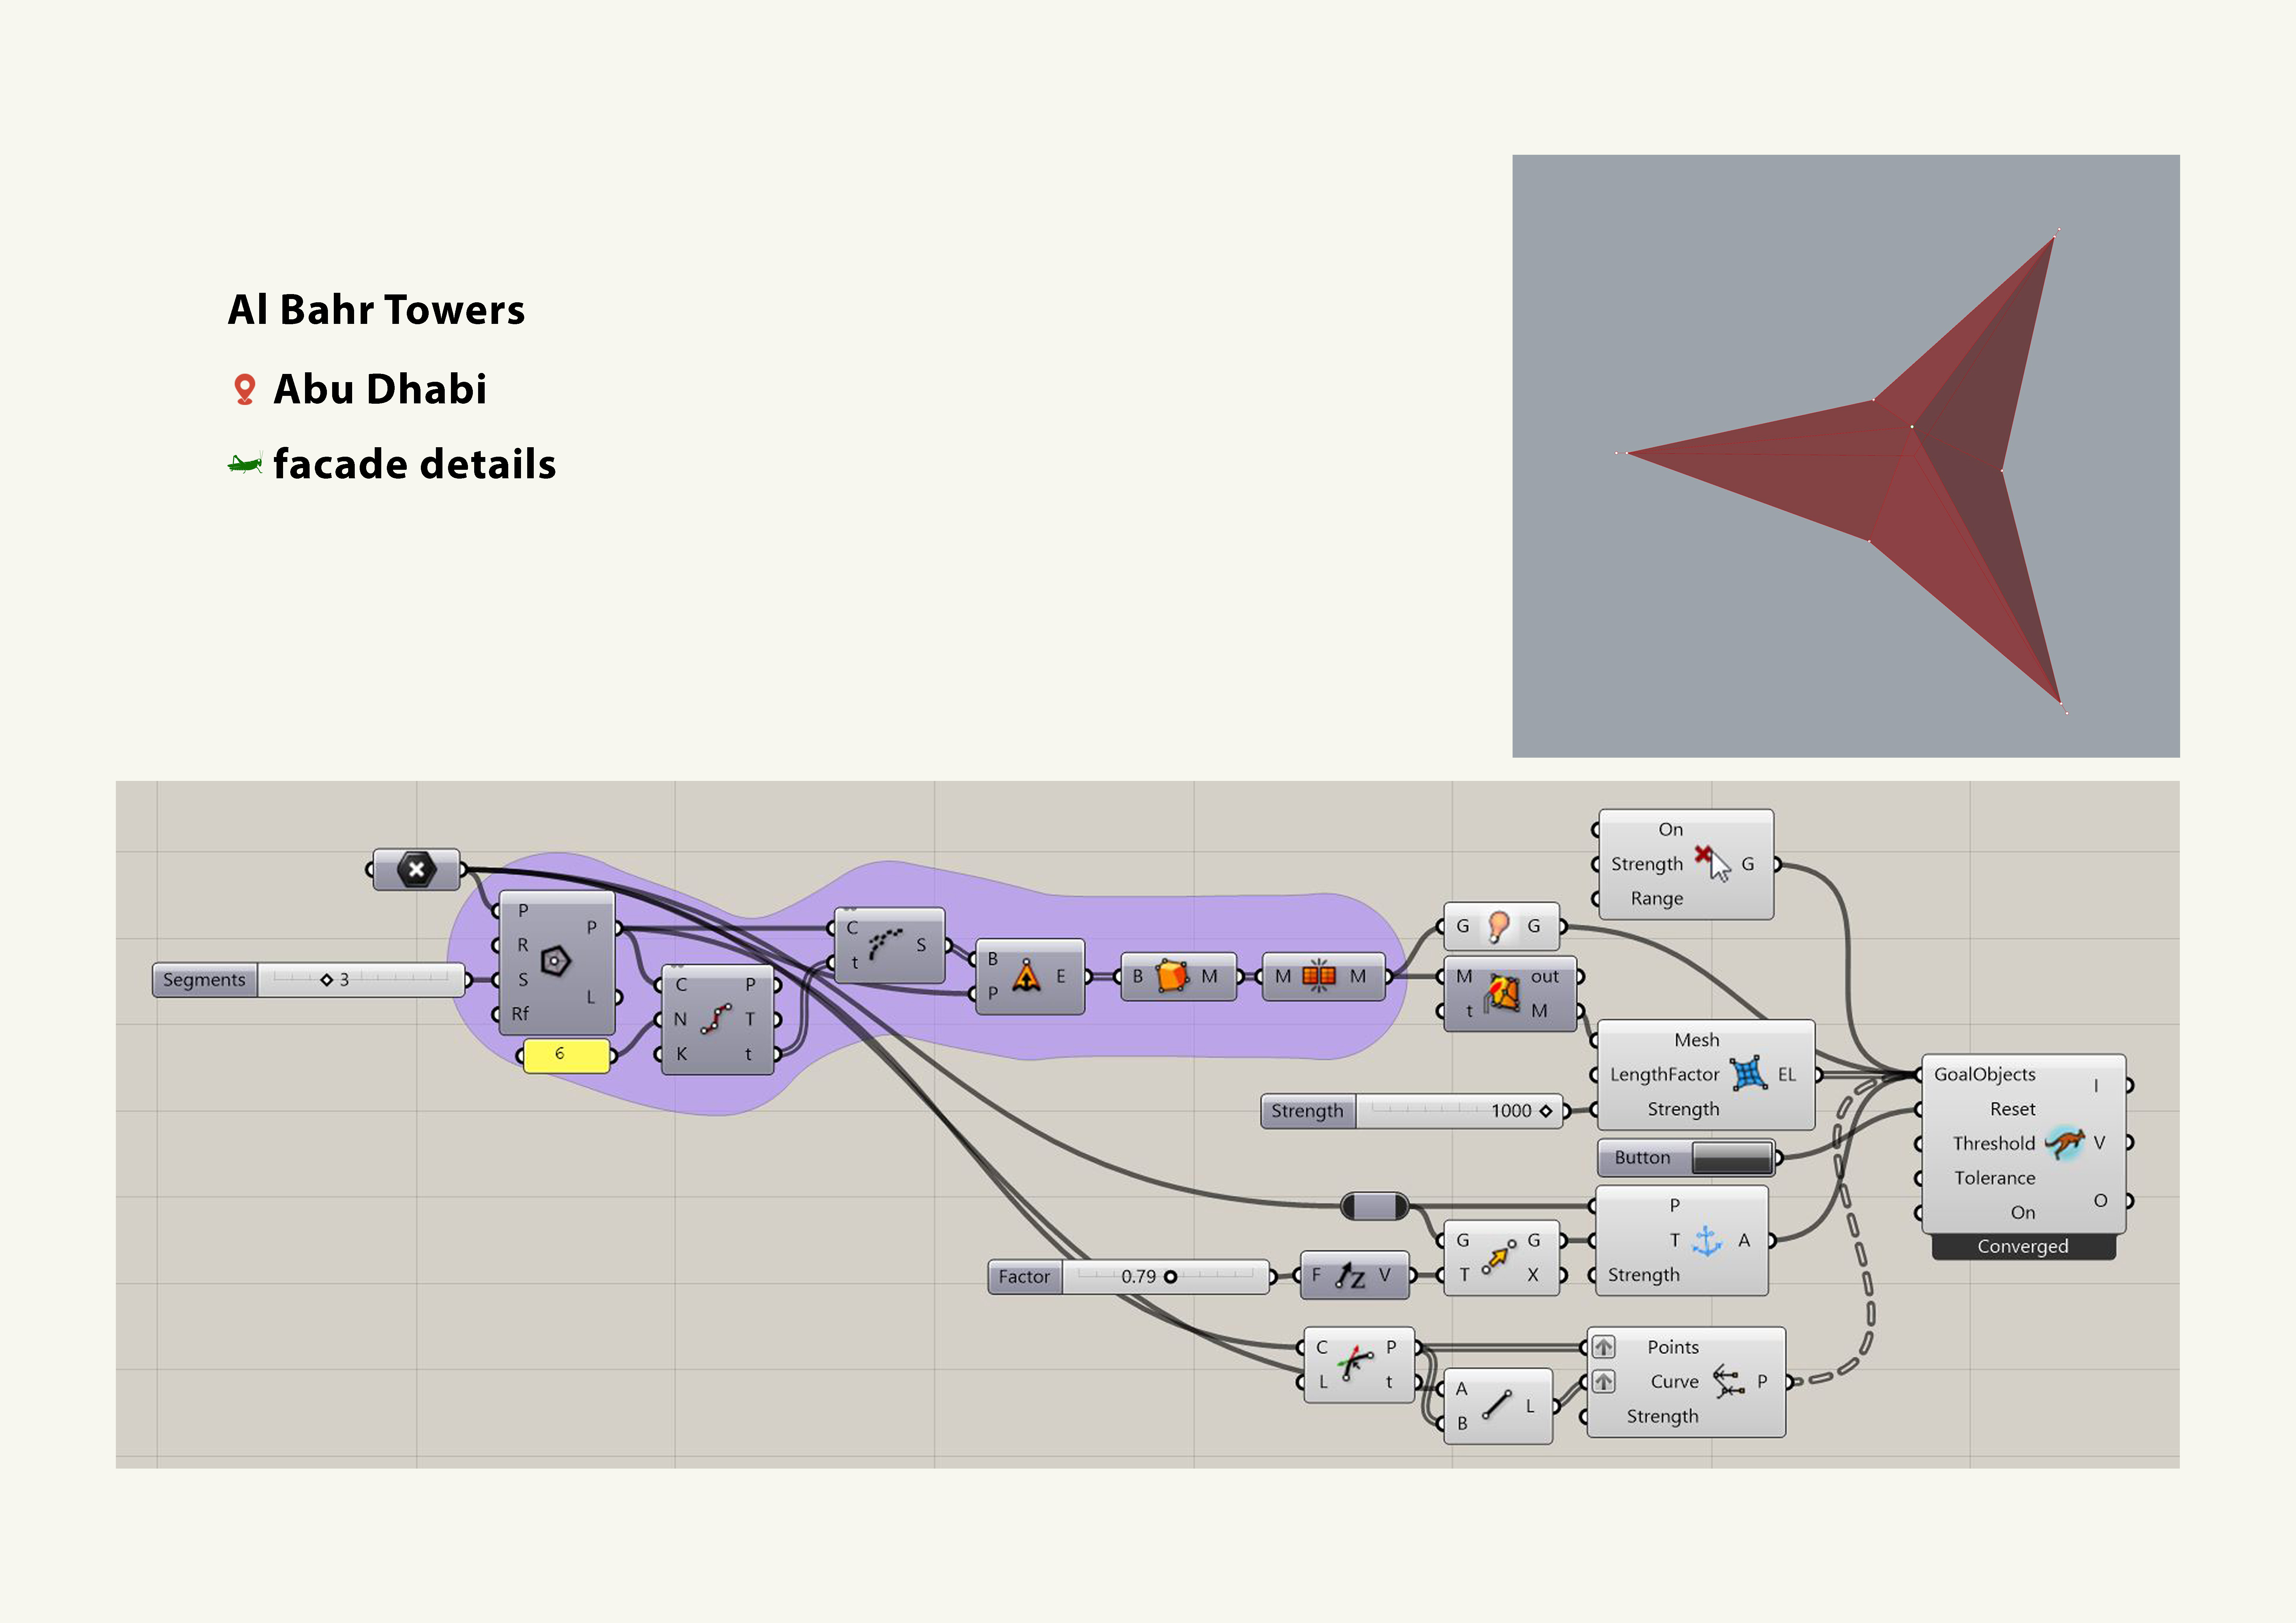Click the Mesh input of EdgeLengths
Viewport: 2296px width, 1623px height.
tap(1697, 1040)
